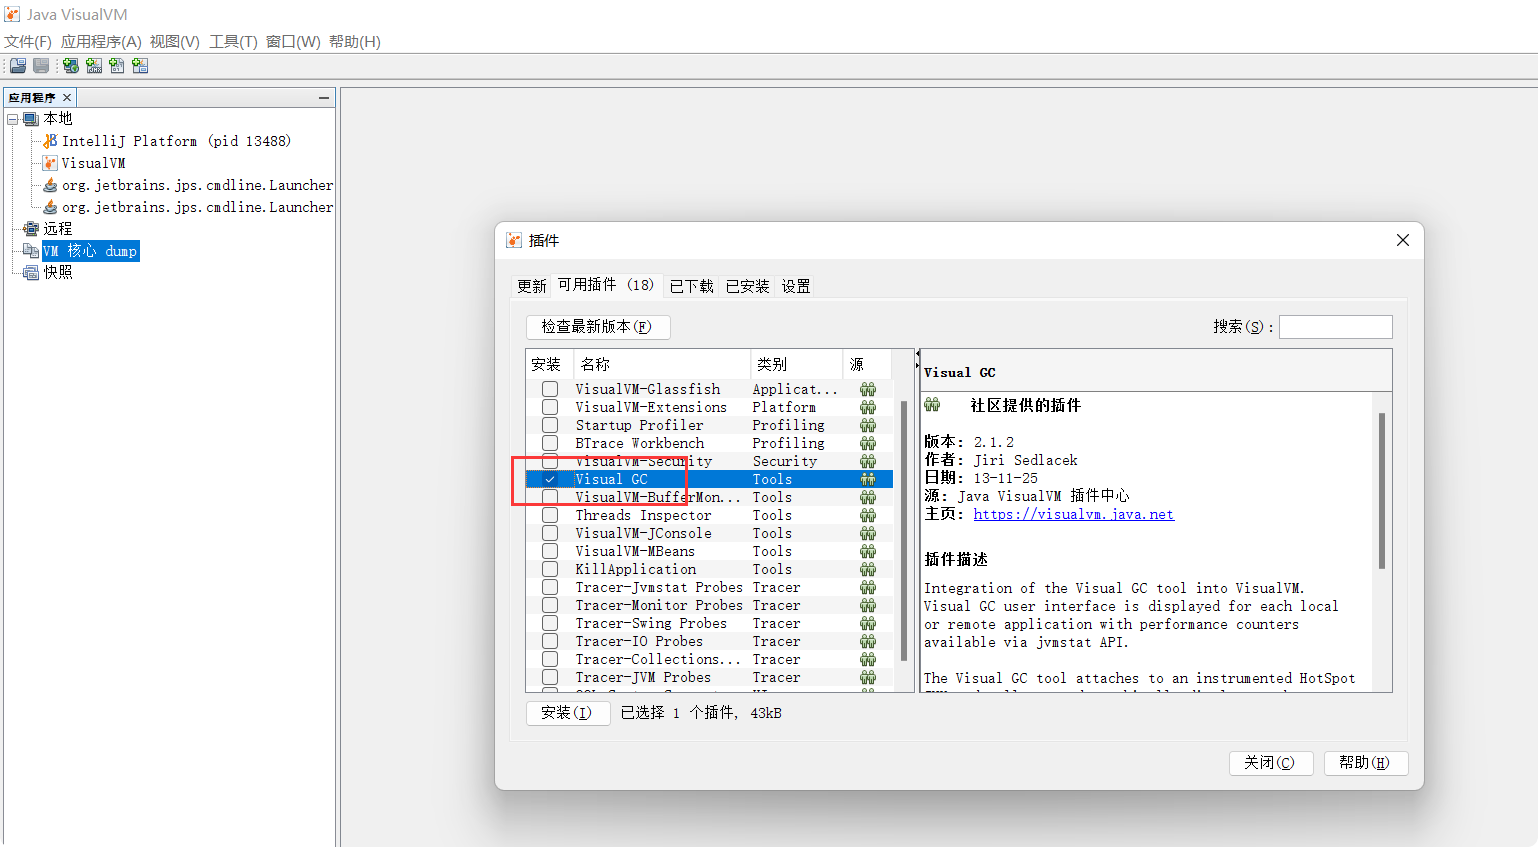Viewport: 1538px width, 847px height.
Task: Click the 搜索 search input field
Action: tap(1336, 327)
